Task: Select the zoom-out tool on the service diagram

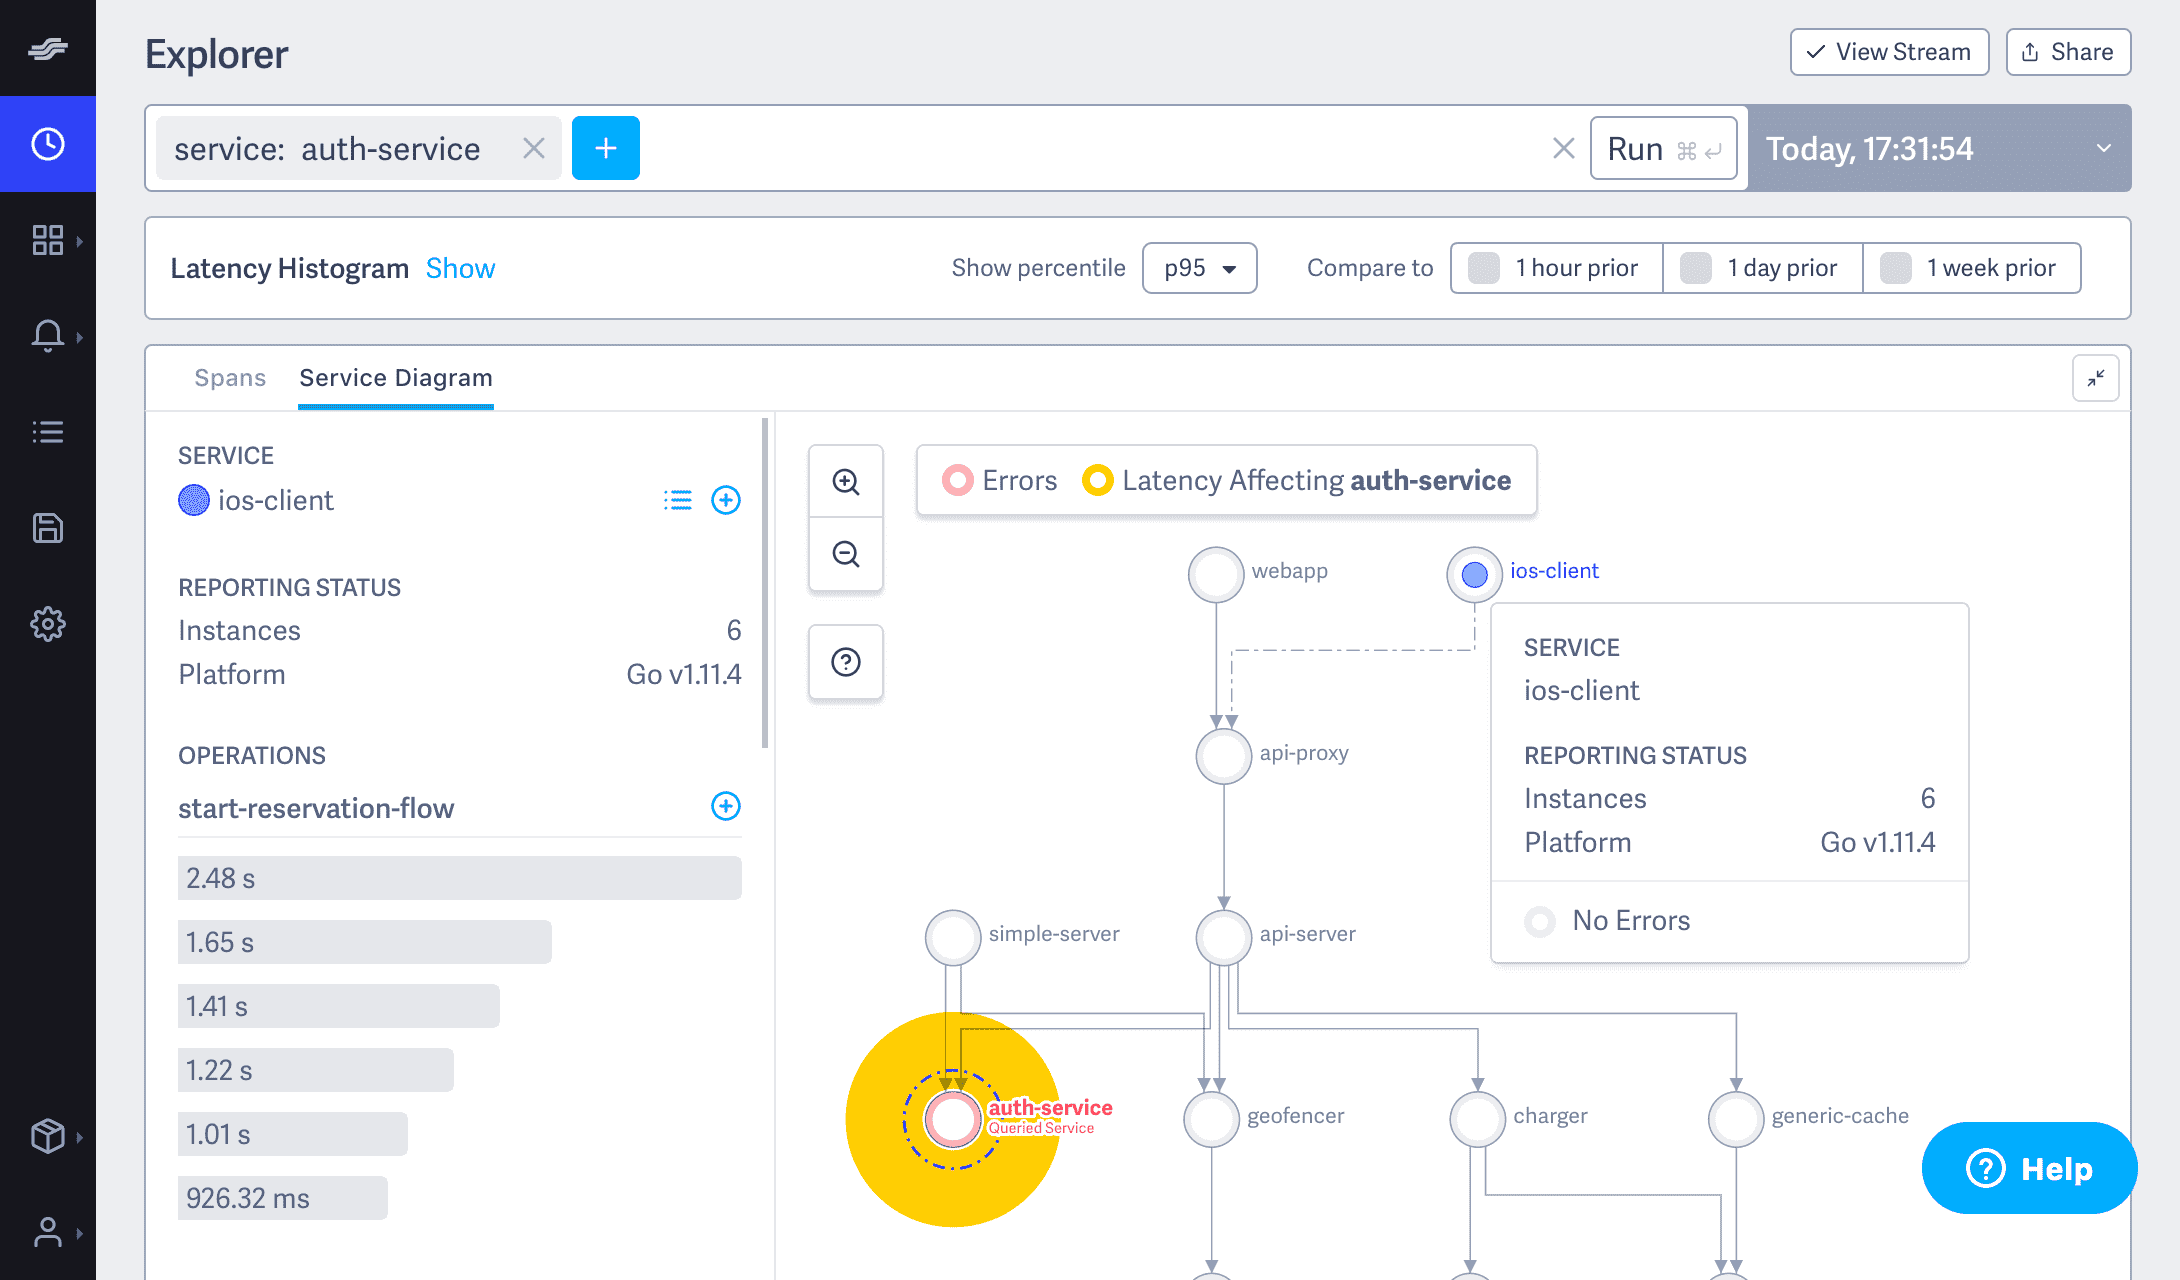Action: tap(845, 553)
